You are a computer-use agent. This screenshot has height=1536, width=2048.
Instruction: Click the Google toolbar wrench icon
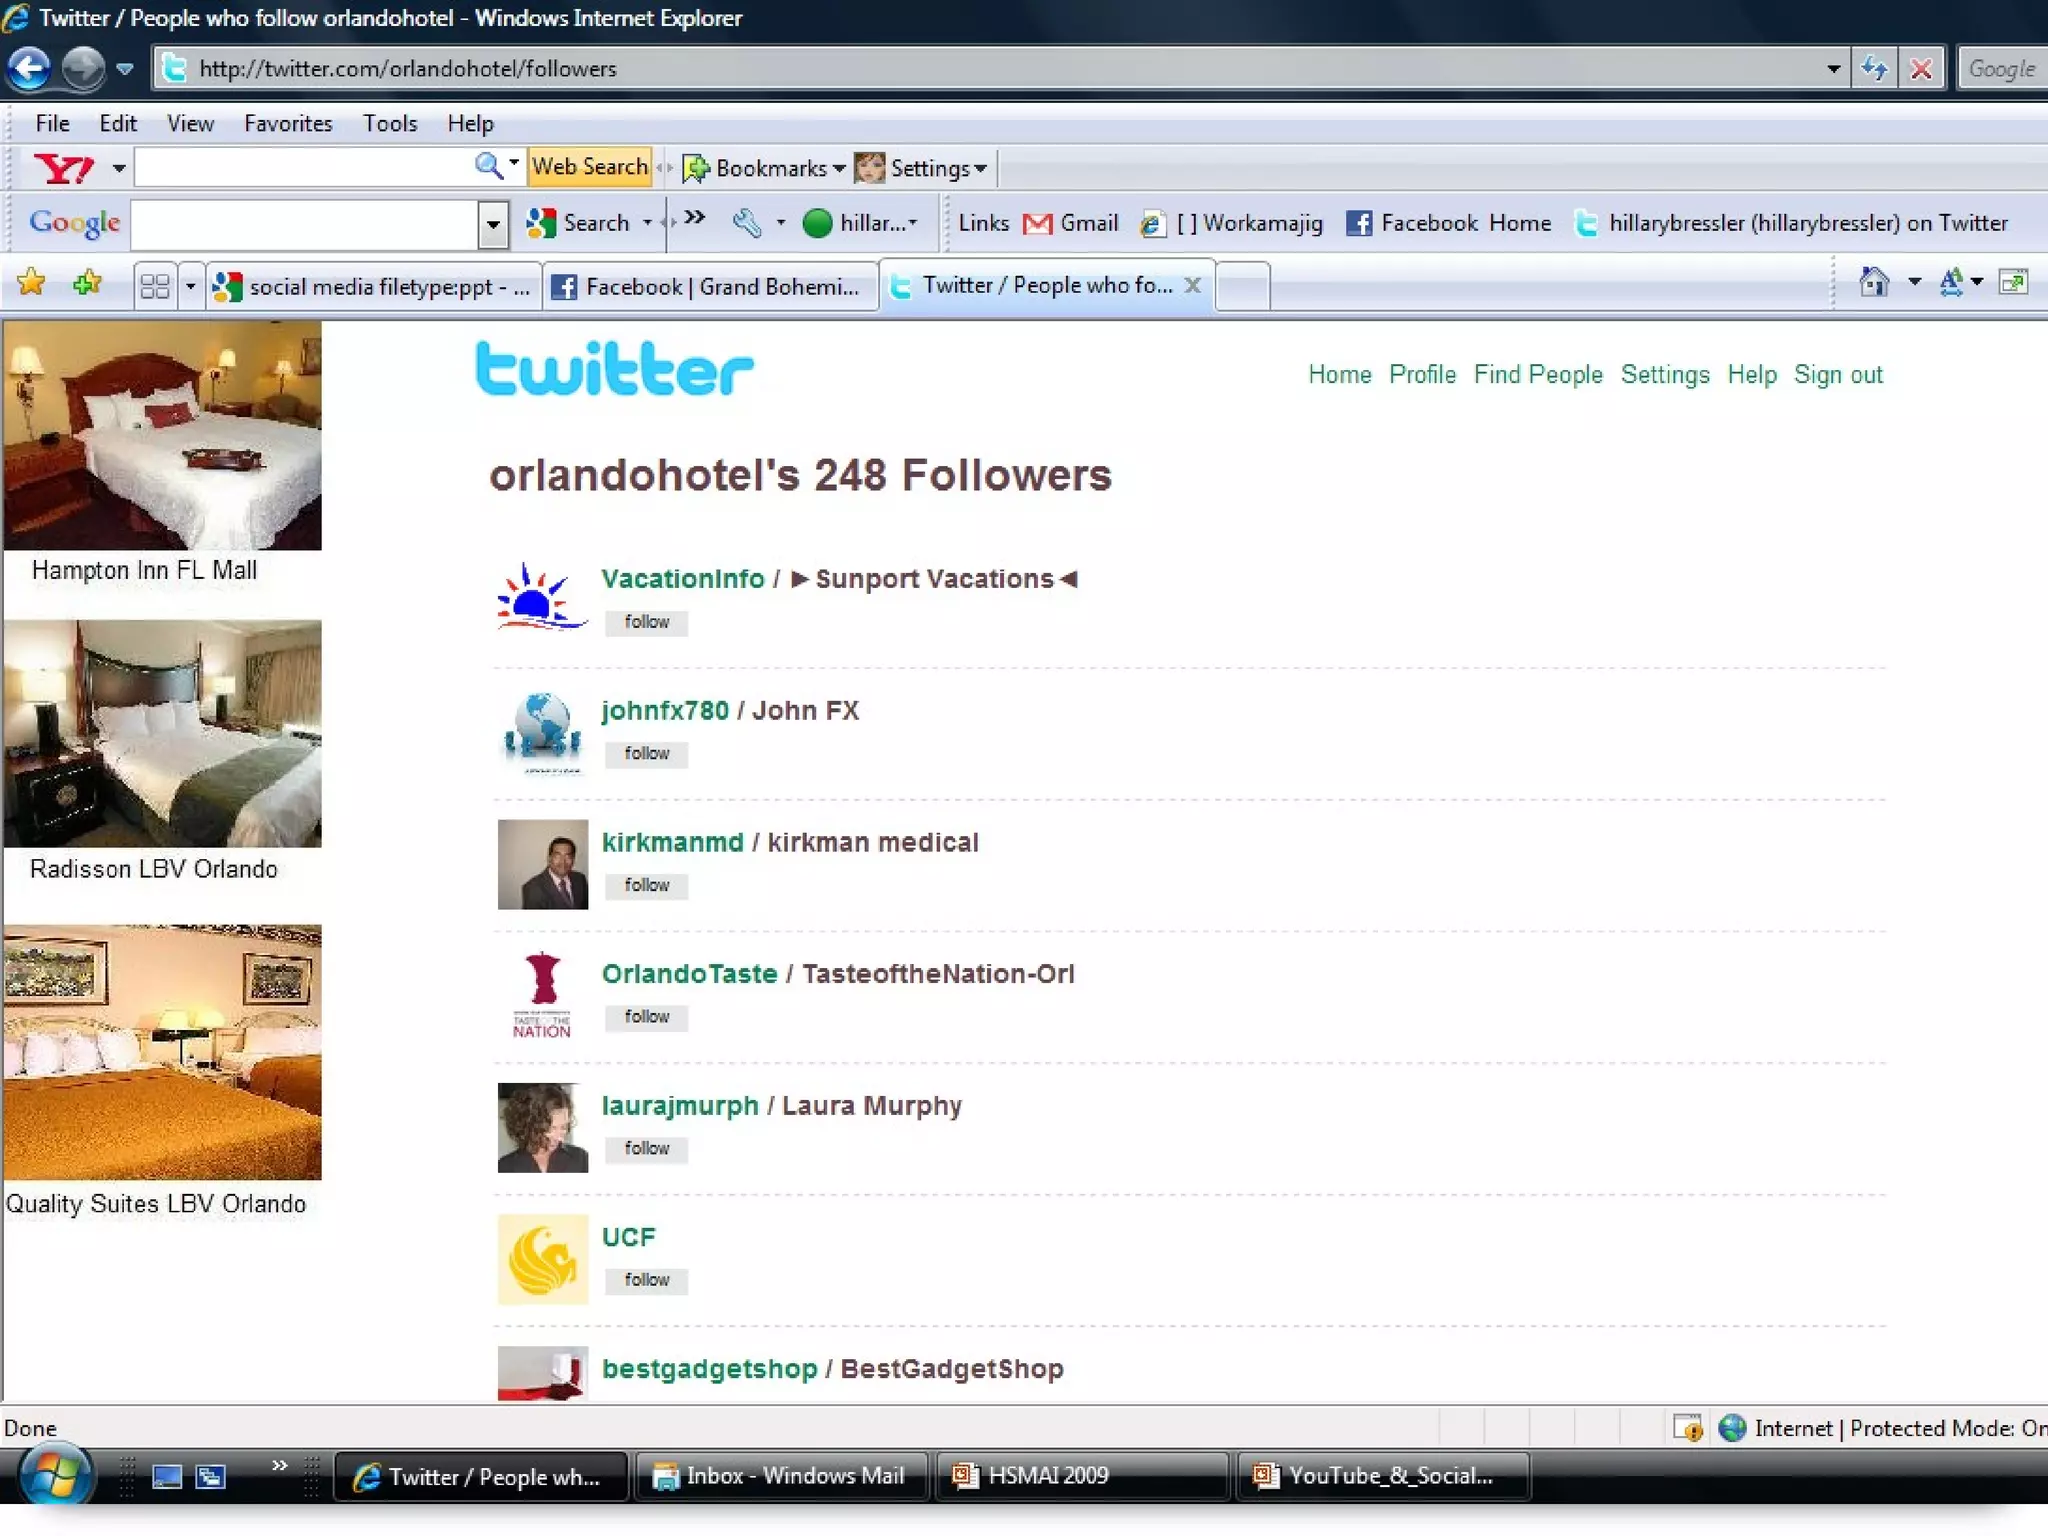[x=746, y=222]
